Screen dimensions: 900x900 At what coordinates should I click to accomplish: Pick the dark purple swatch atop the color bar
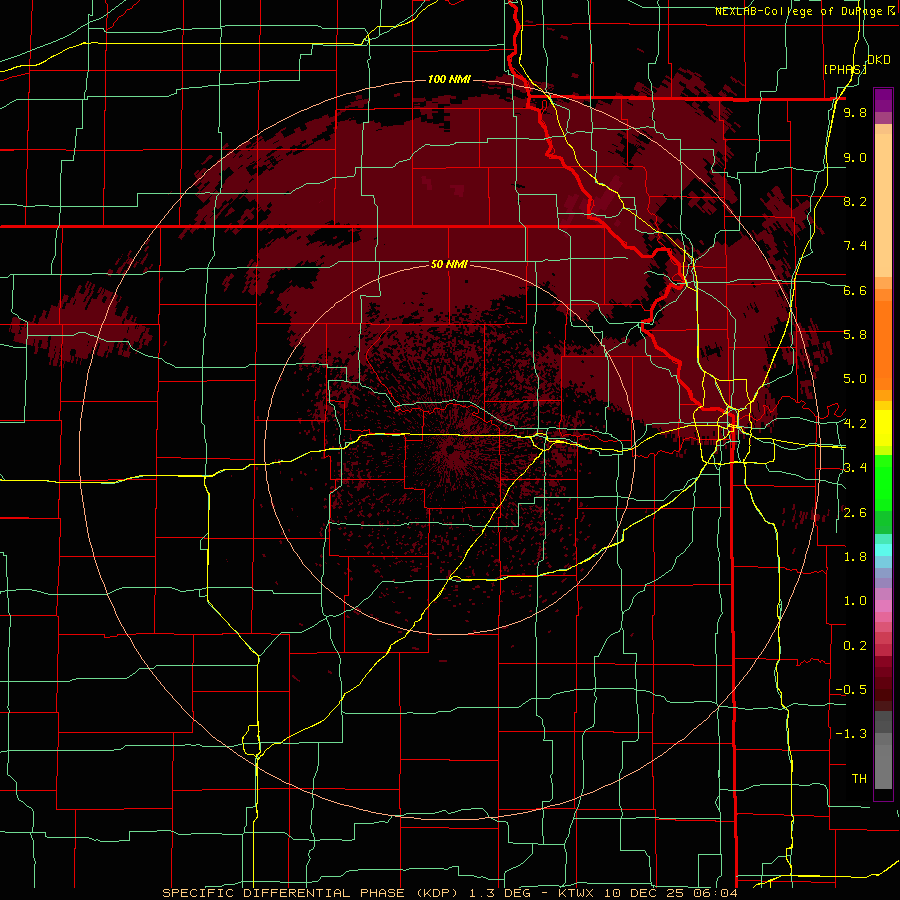(883, 99)
